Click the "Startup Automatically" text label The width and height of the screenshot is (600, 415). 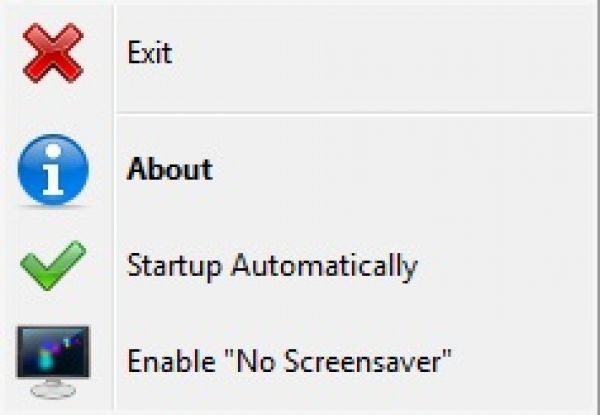(272, 267)
